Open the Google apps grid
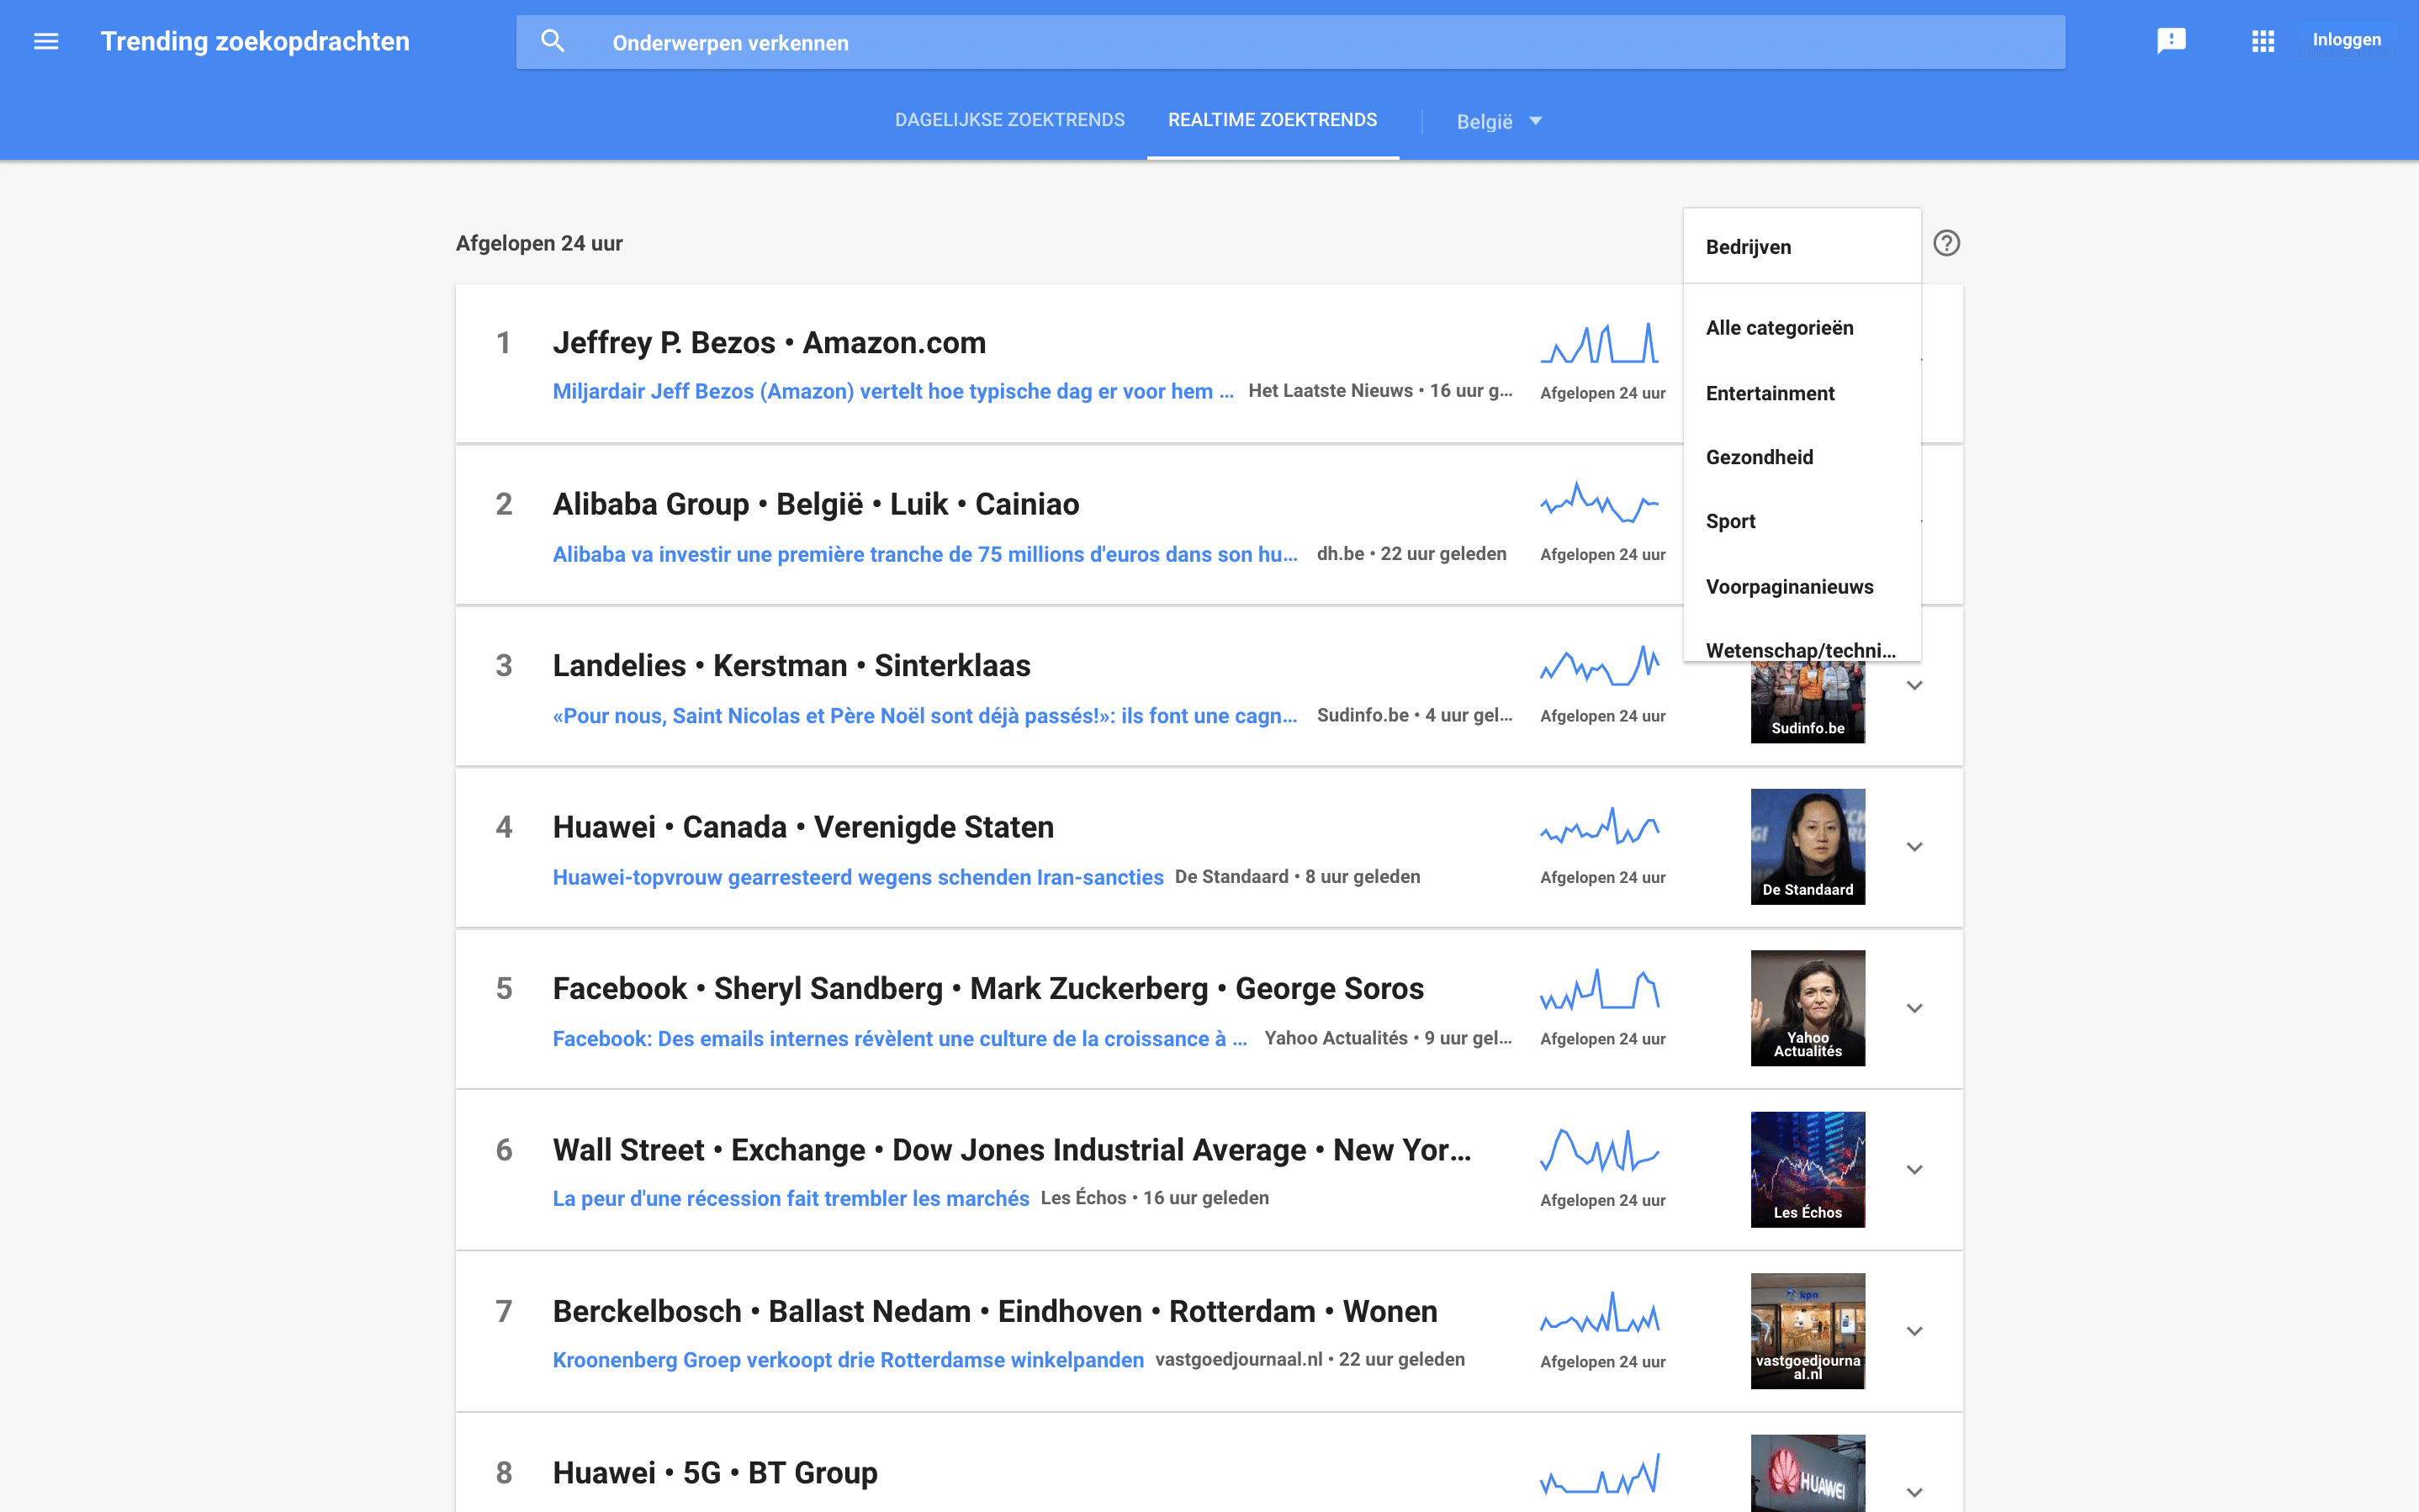The width and height of the screenshot is (2419, 1512). 2263,41
